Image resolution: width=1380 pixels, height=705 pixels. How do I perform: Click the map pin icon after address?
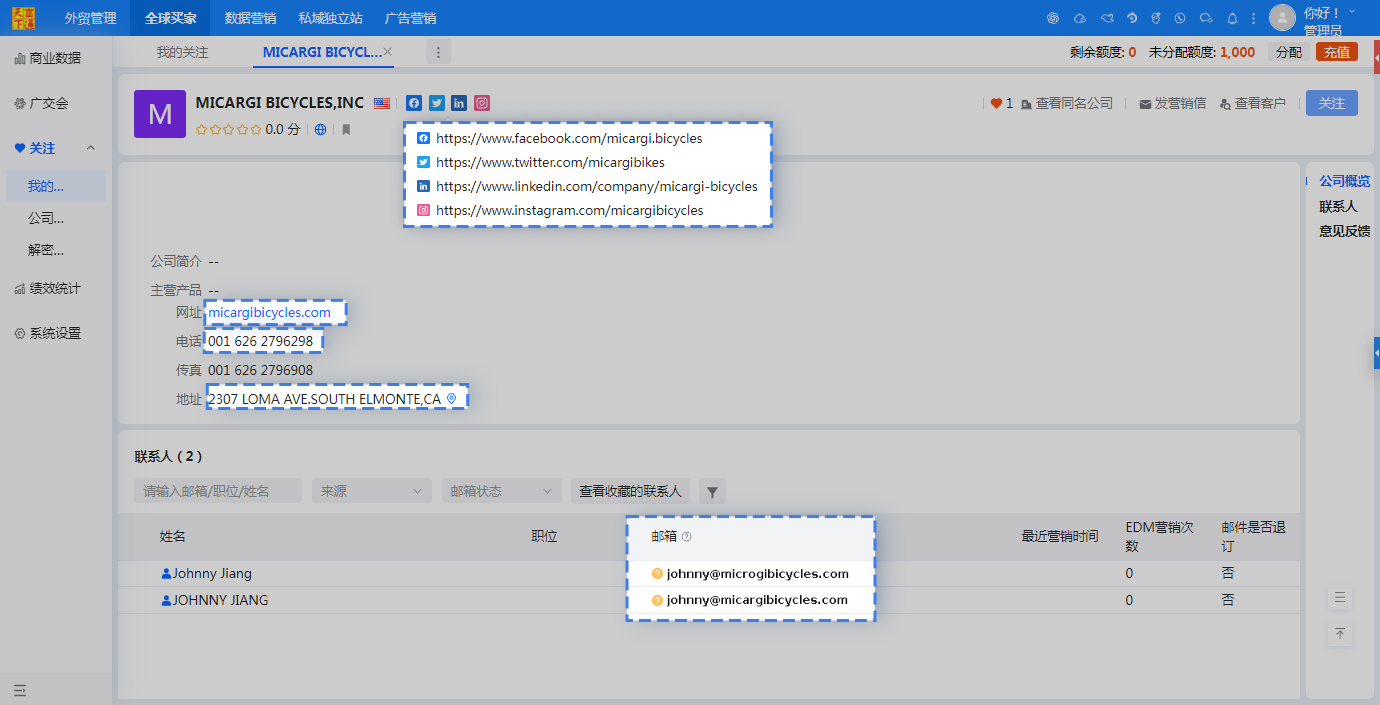click(451, 399)
